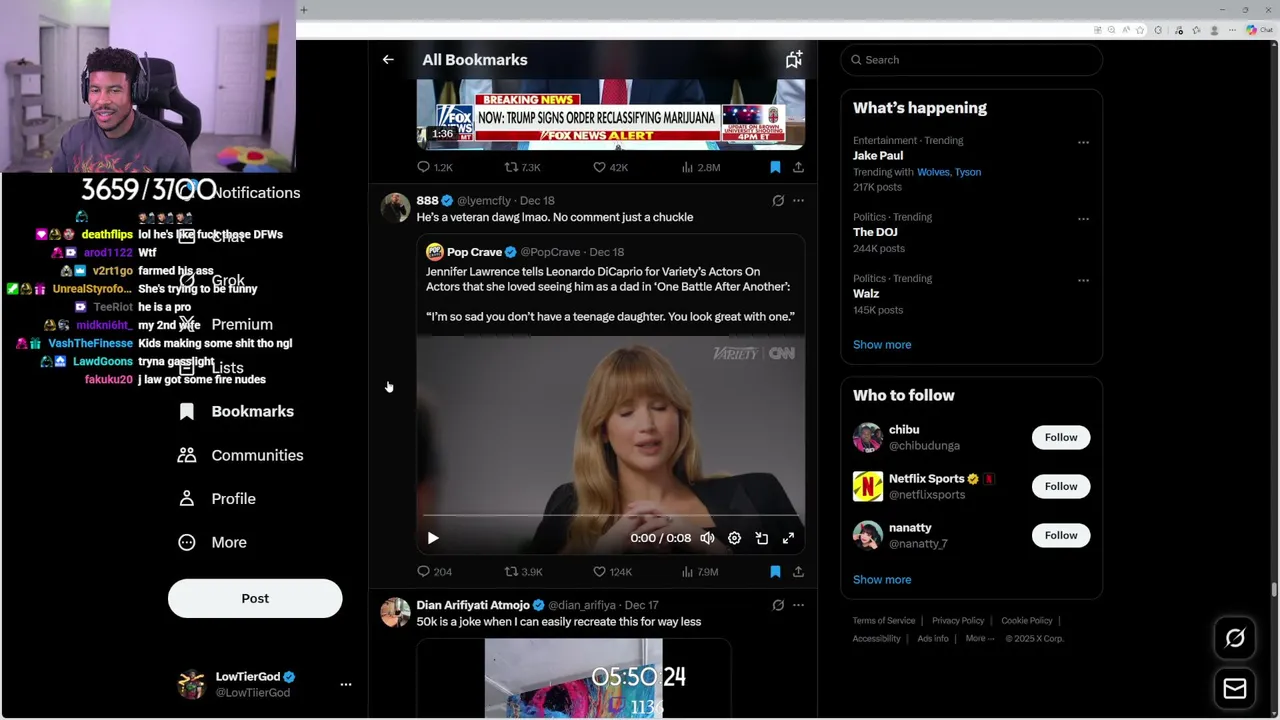Open Grok icon on Dian Arifiyati's post
Screen dimensions: 1280x720
(778, 605)
